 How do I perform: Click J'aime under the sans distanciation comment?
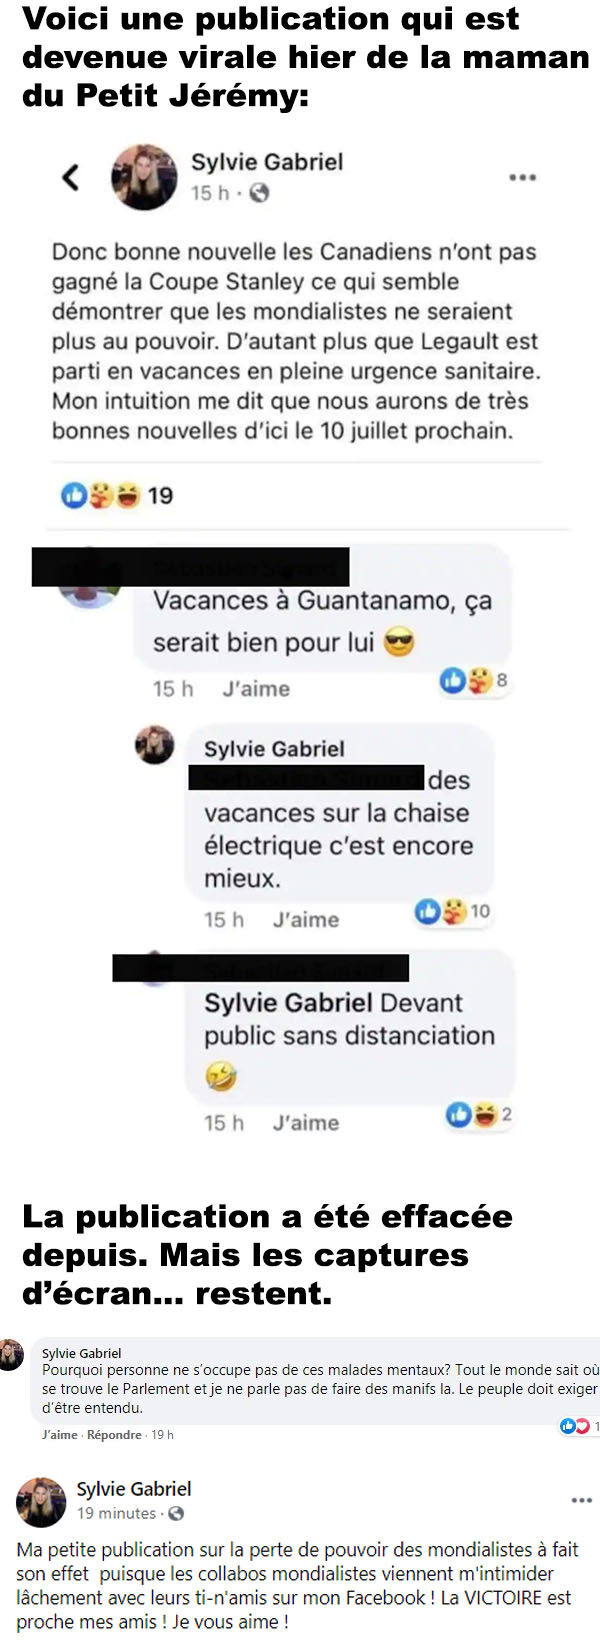[306, 1123]
